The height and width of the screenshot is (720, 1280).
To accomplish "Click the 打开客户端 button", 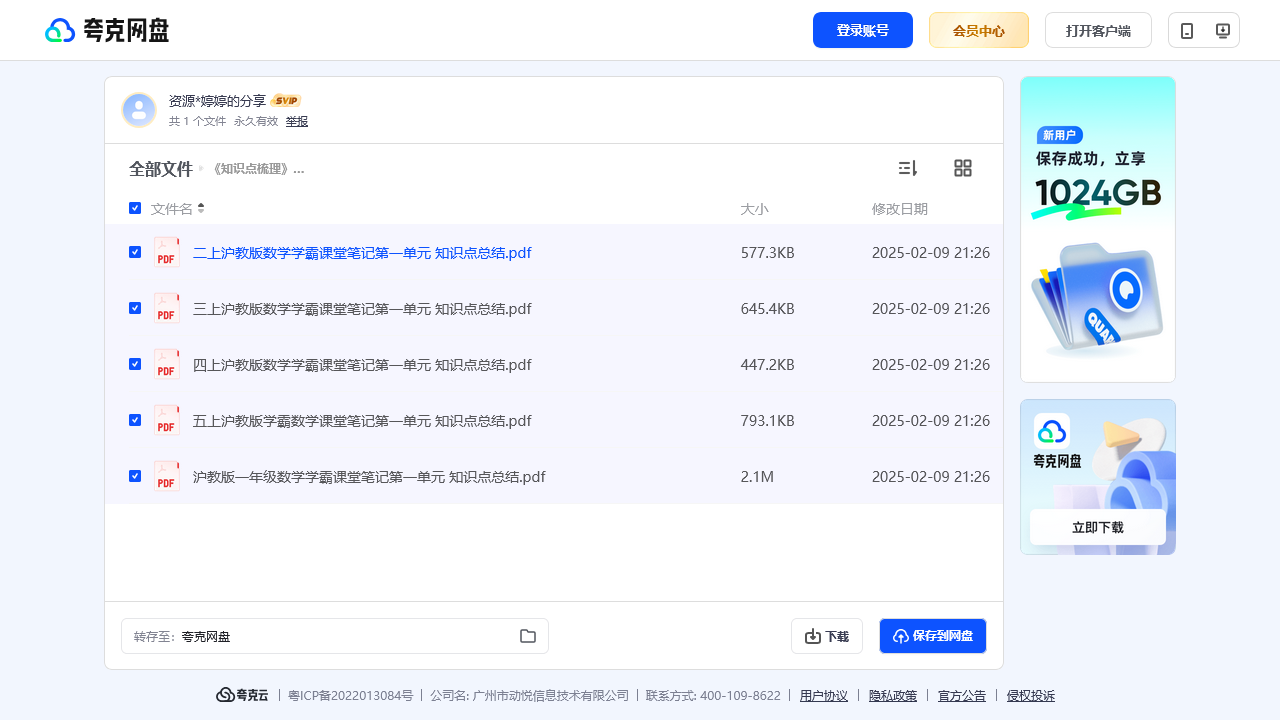I will click(1098, 30).
